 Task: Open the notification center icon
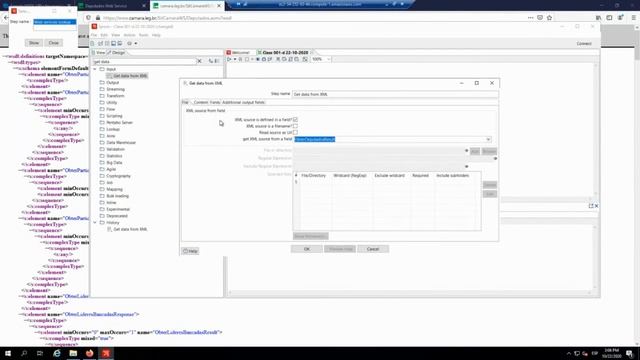click(x=630, y=353)
